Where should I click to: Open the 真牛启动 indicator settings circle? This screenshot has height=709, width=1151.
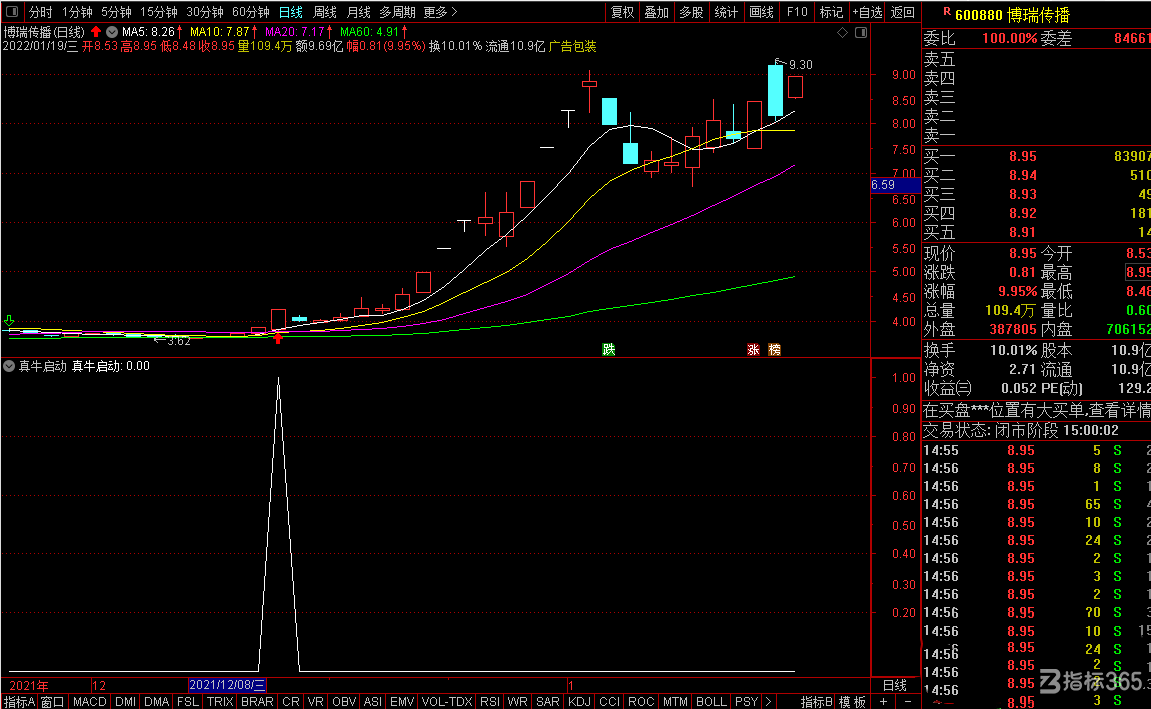click(9, 366)
